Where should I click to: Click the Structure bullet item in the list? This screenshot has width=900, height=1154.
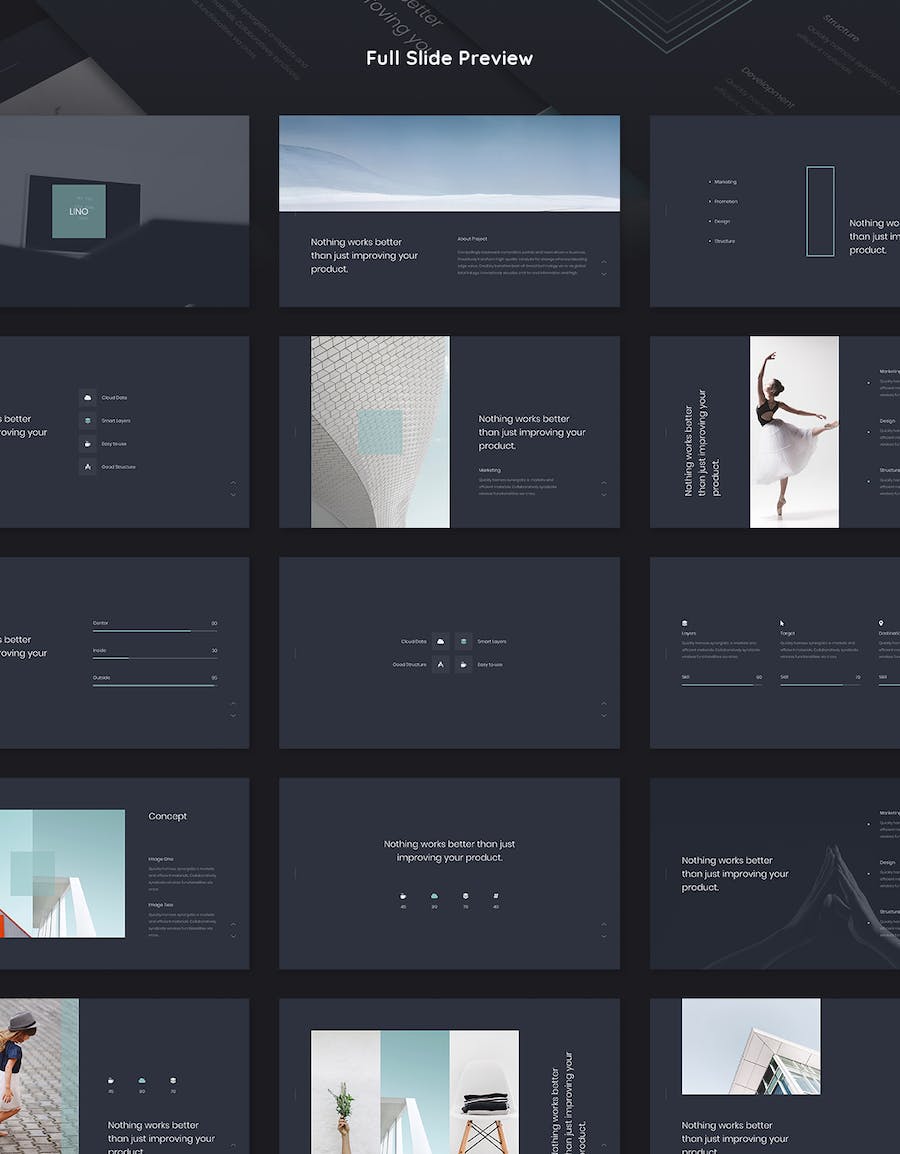pos(724,241)
